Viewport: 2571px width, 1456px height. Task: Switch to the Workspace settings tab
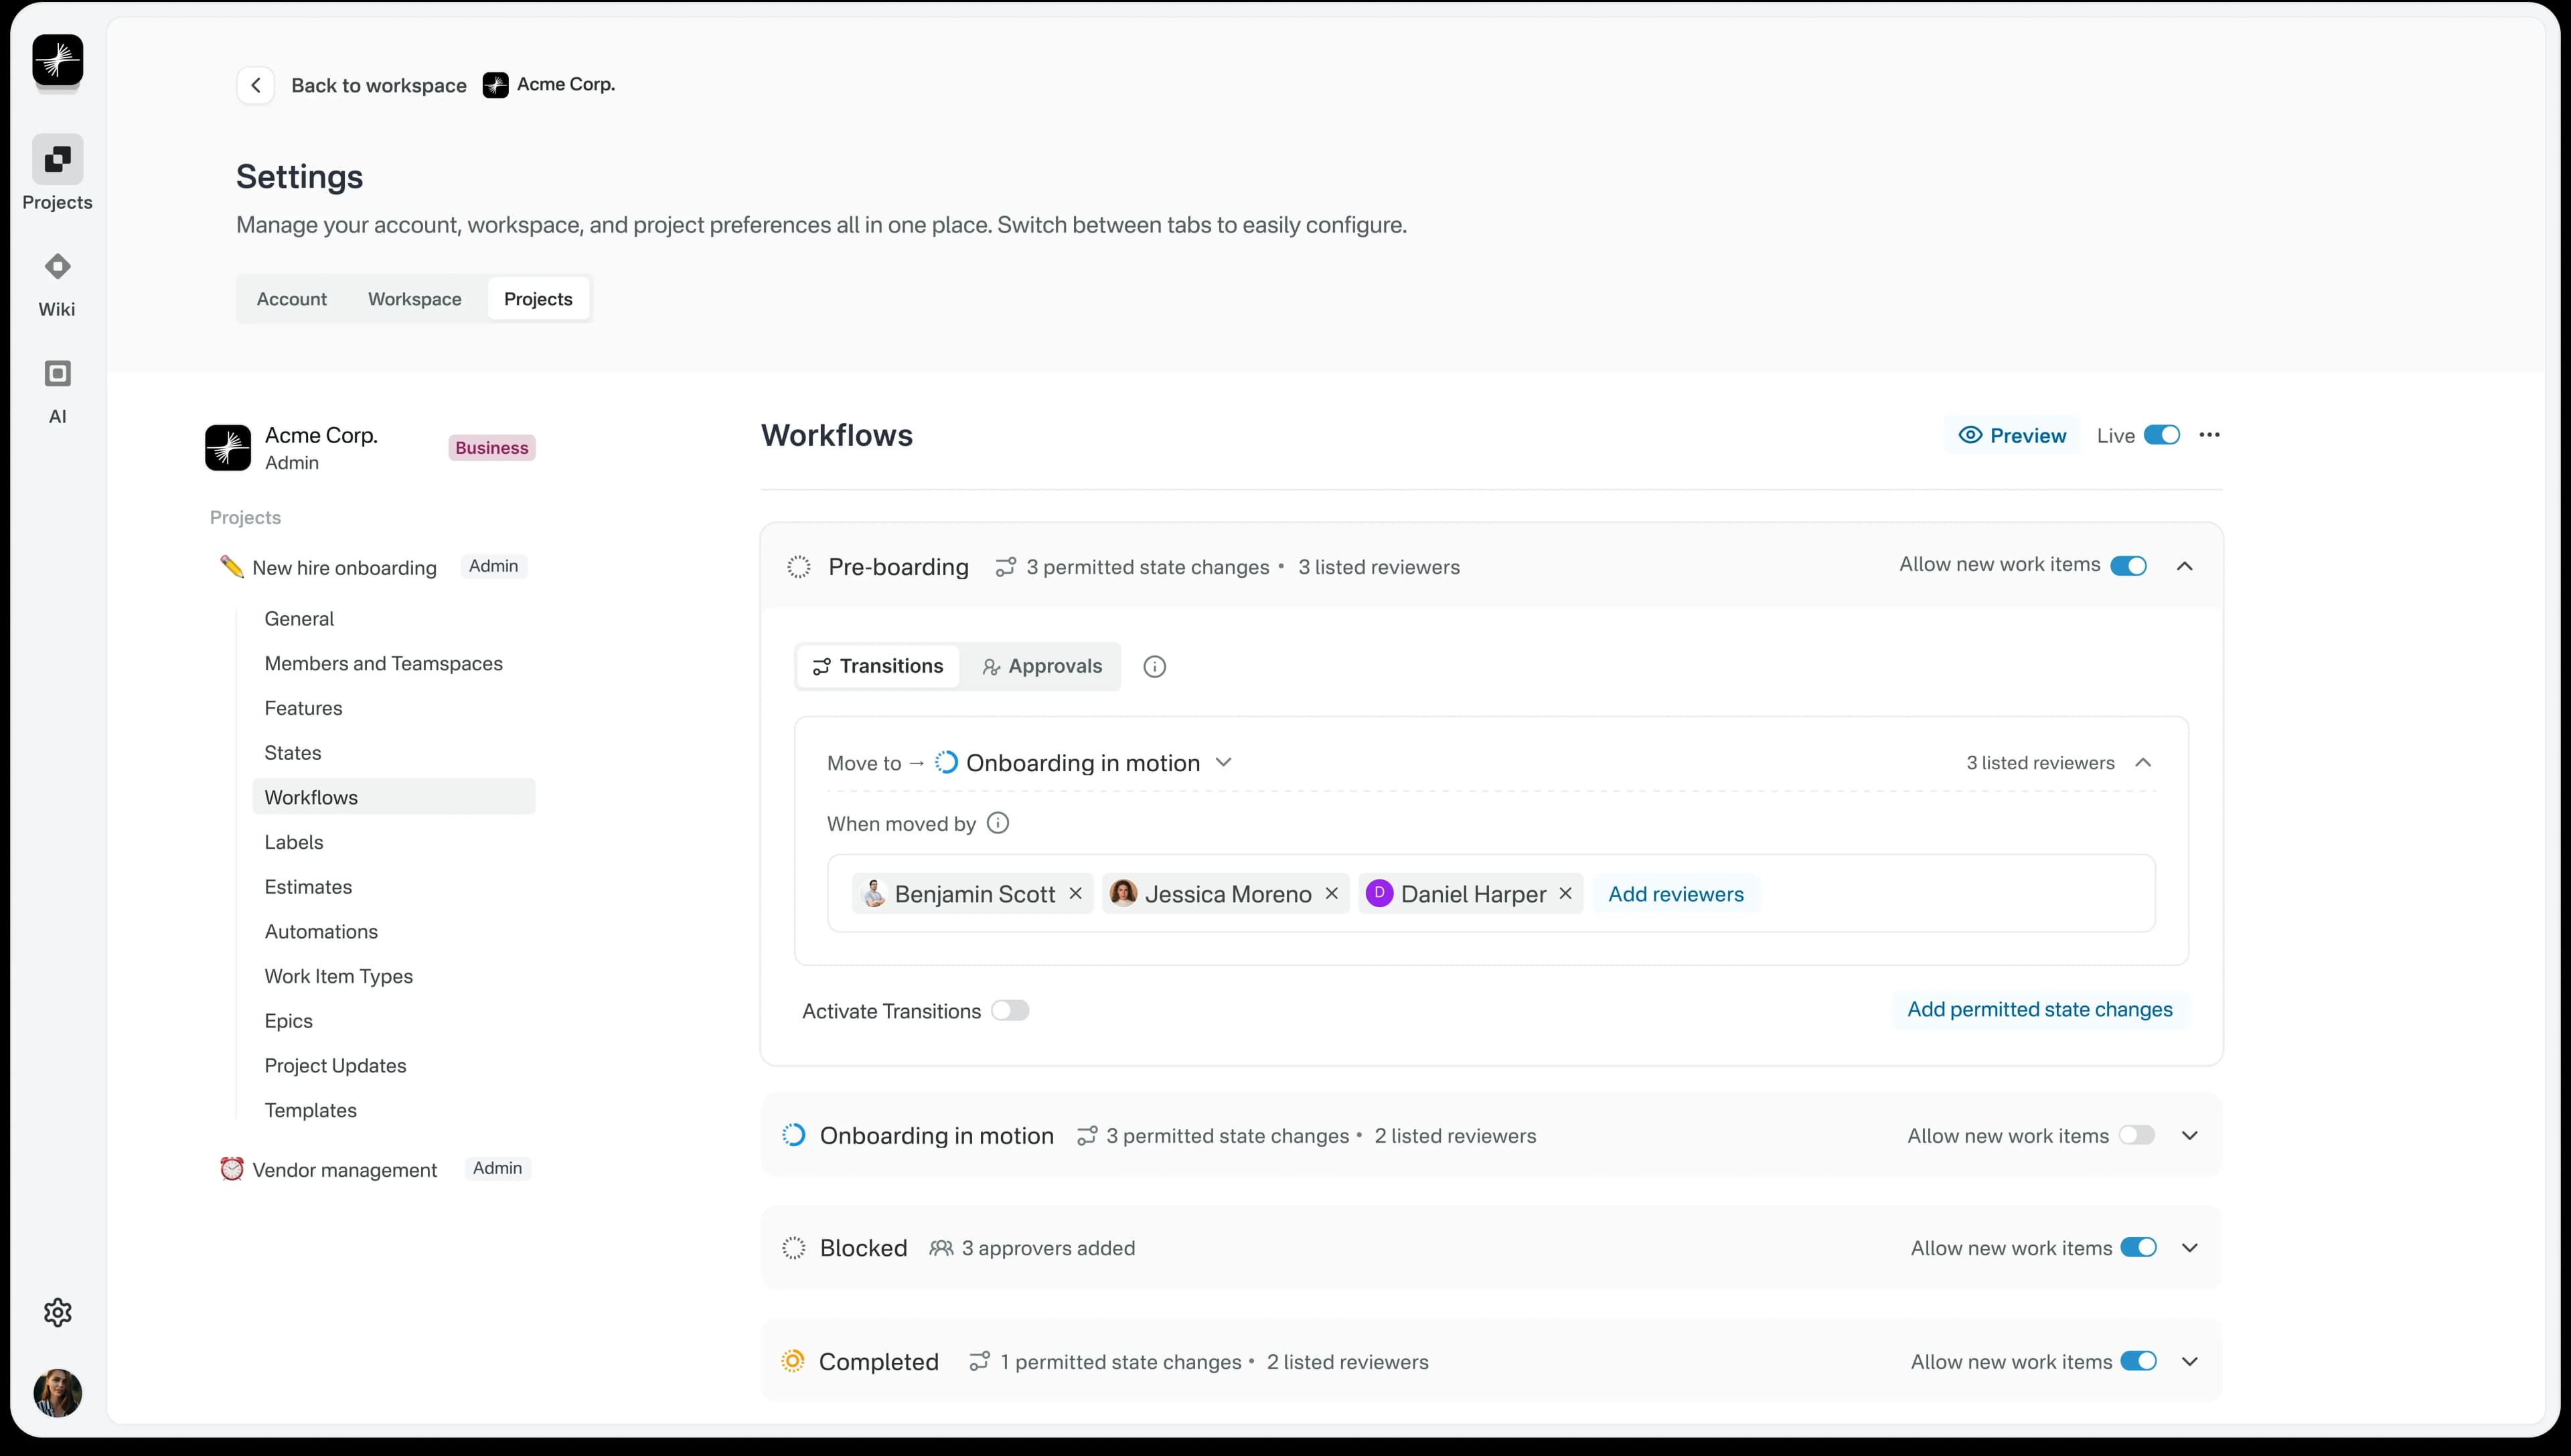[x=414, y=298]
